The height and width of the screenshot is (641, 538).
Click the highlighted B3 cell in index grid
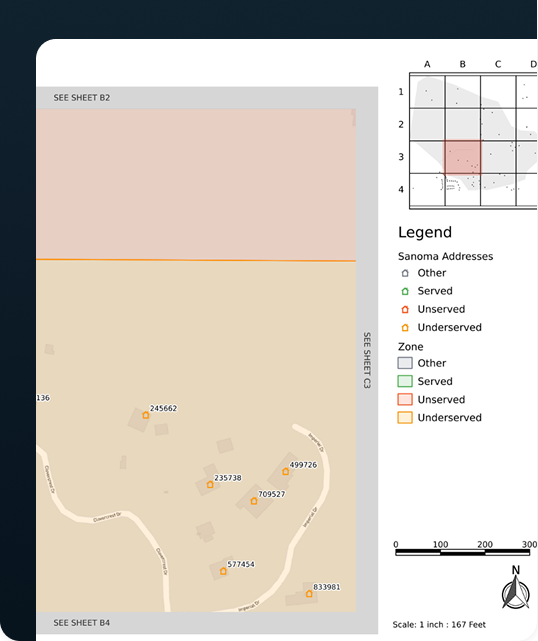point(462,157)
